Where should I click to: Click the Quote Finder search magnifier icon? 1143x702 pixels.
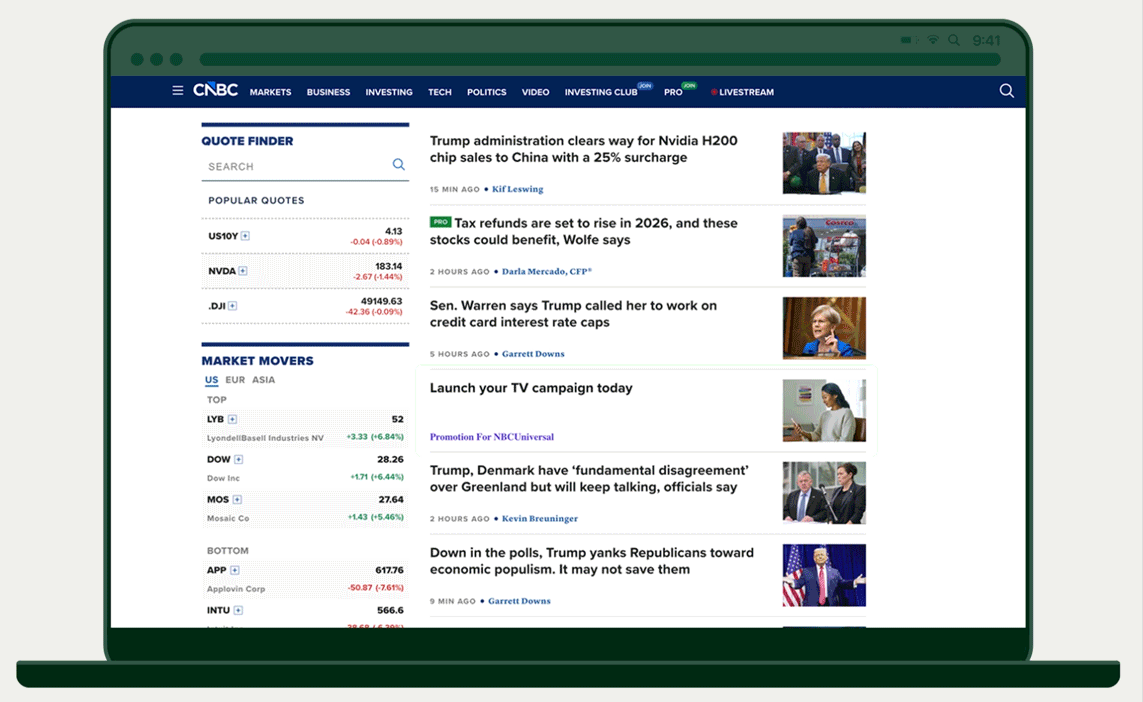click(399, 165)
